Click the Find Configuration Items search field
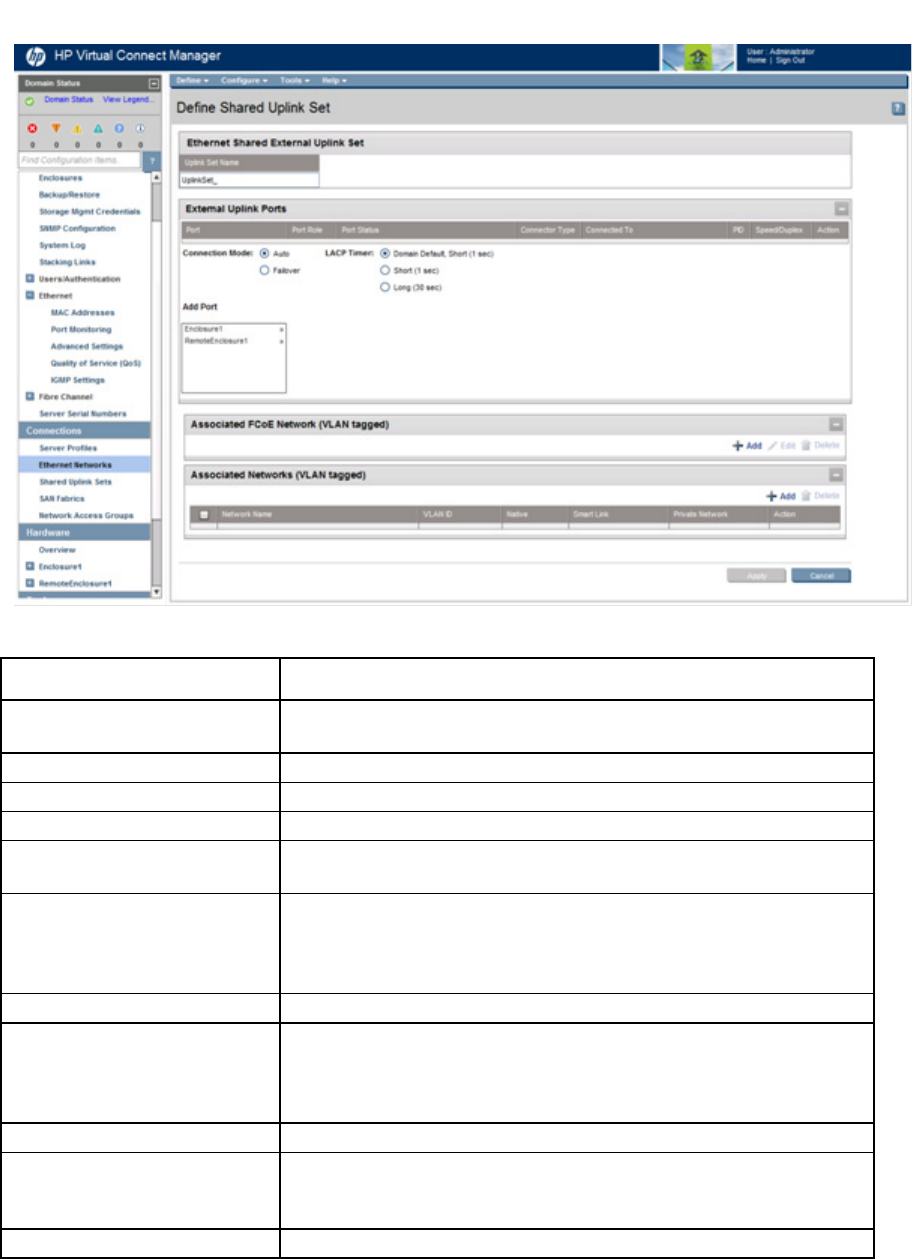The height and width of the screenshot is (1259, 919). pyautogui.click(x=79, y=160)
